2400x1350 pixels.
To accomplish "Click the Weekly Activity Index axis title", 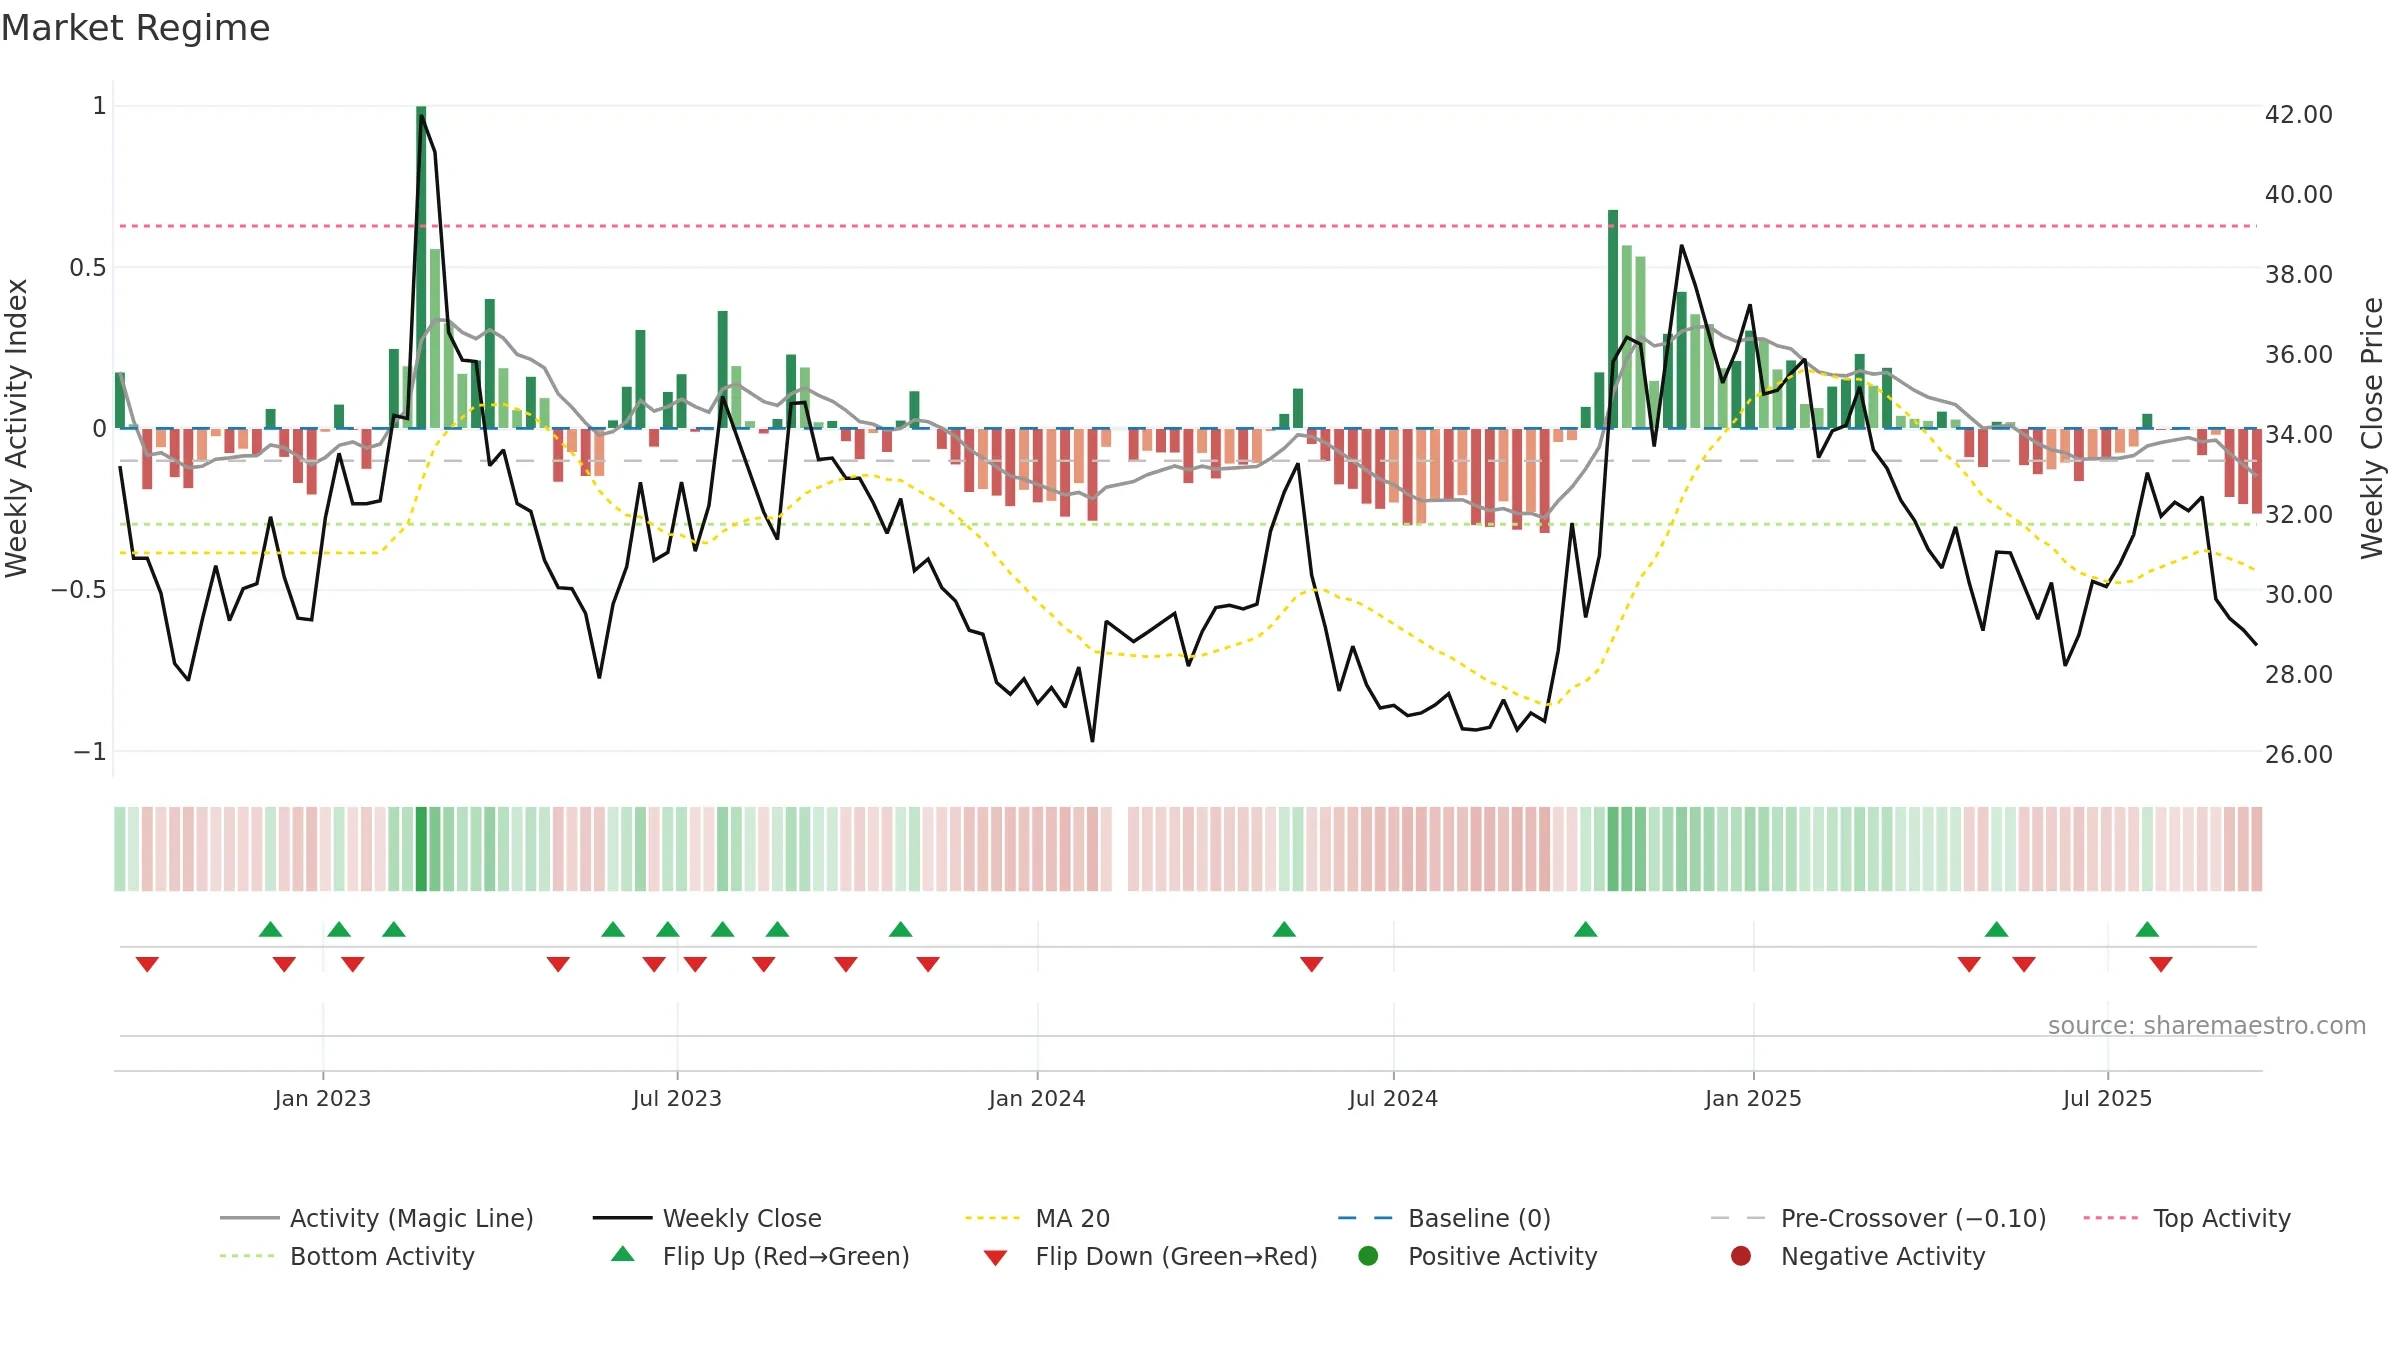I will [x=17, y=428].
